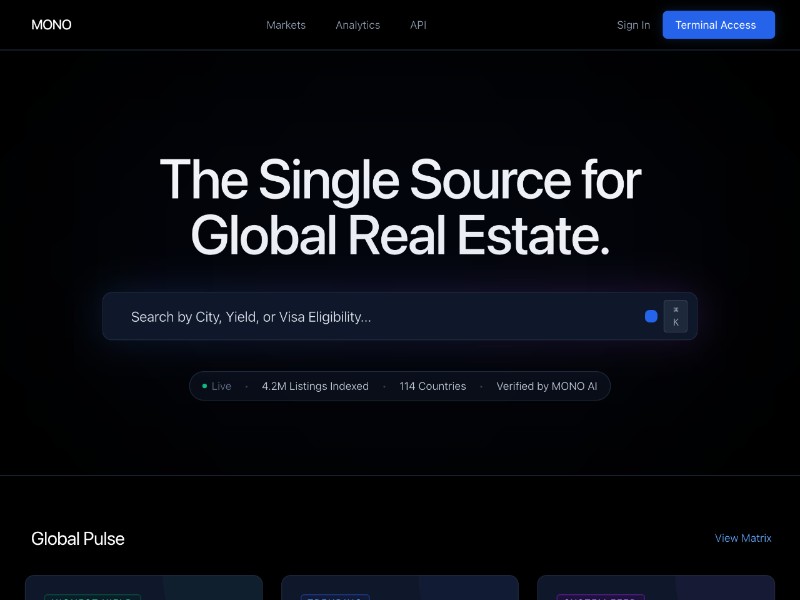Open the API nav link
The image size is (800, 600).
click(x=418, y=25)
